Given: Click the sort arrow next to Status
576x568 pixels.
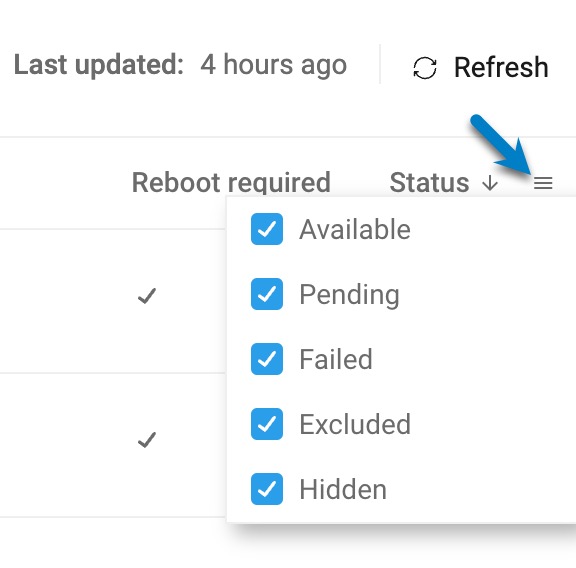Looking at the screenshot, I should [x=490, y=183].
